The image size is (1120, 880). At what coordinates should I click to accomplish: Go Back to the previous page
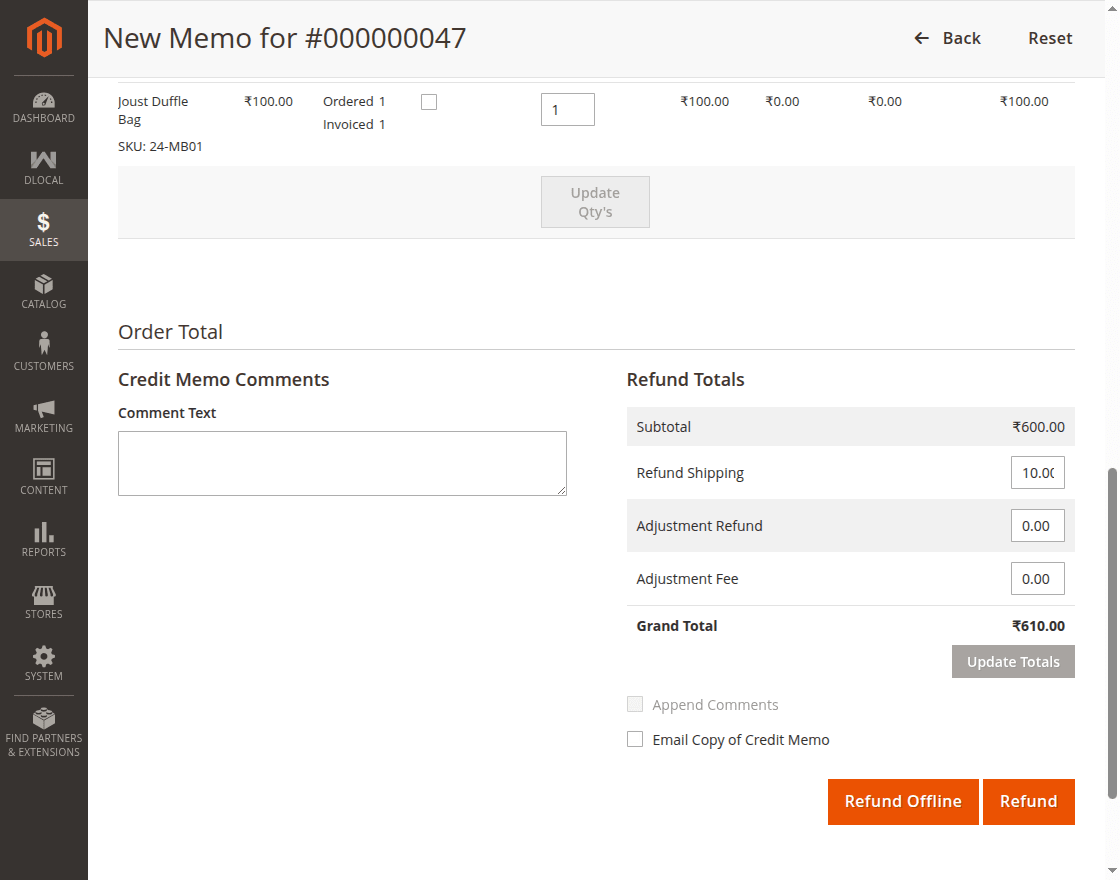point(947,38)
